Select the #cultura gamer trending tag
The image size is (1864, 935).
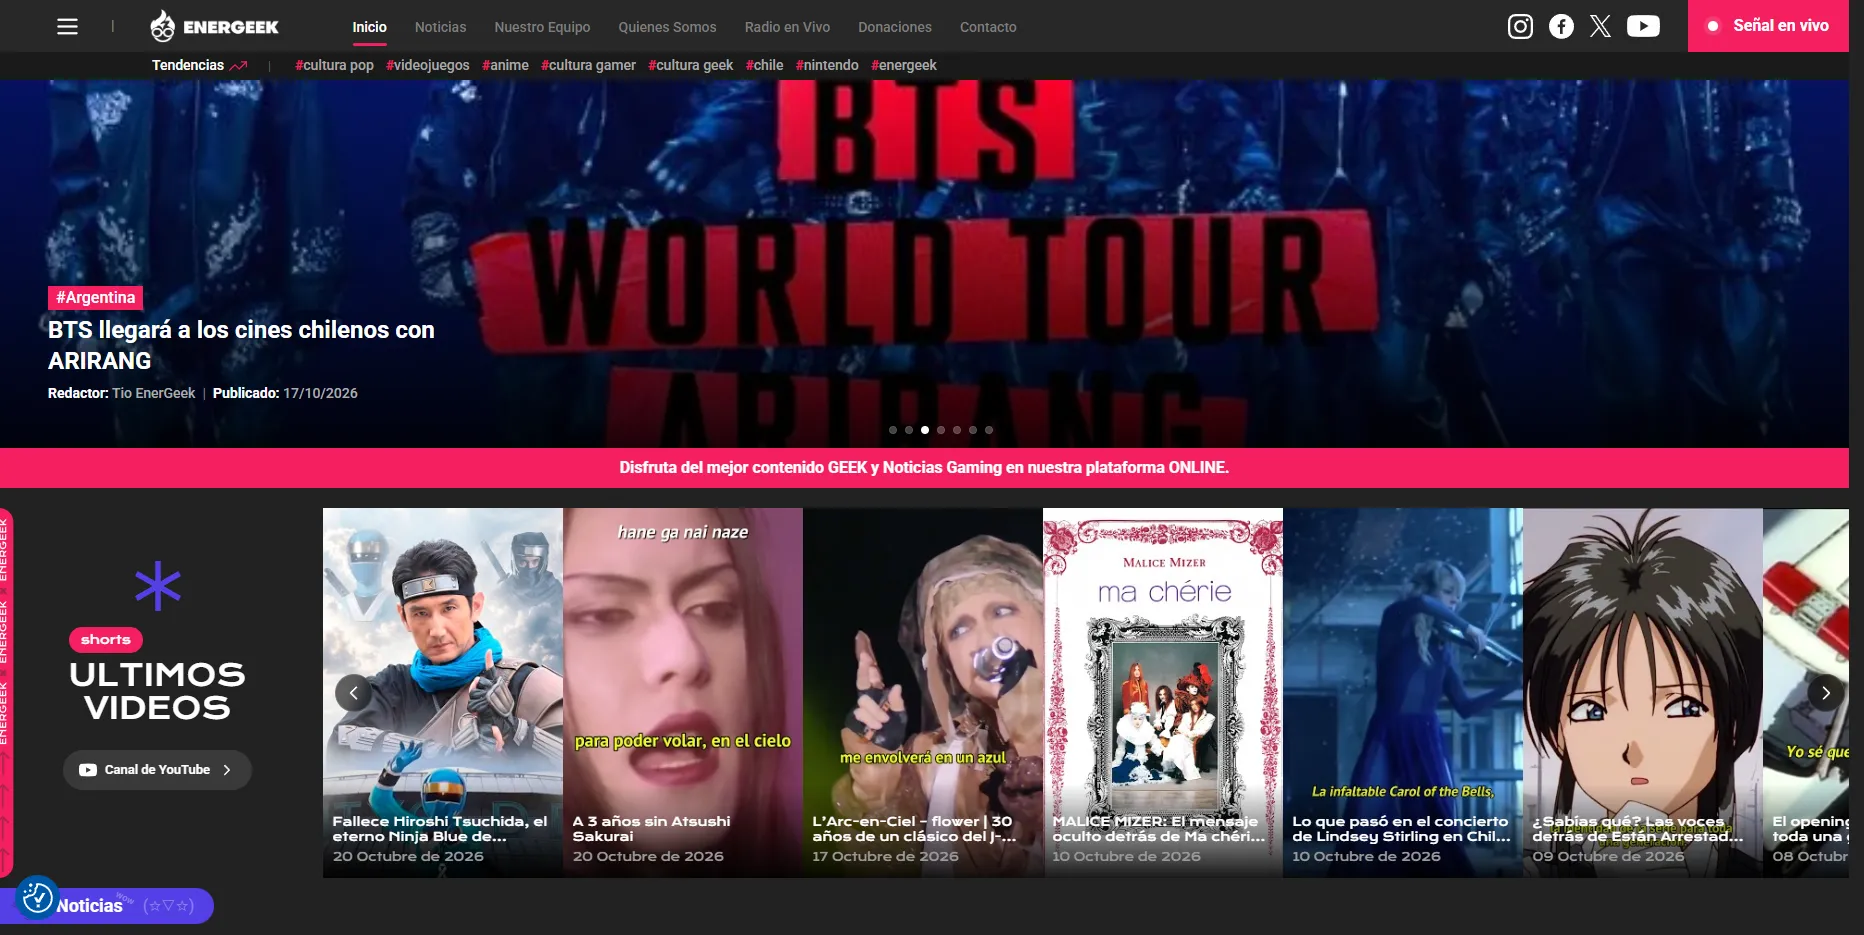coord(588,65)
